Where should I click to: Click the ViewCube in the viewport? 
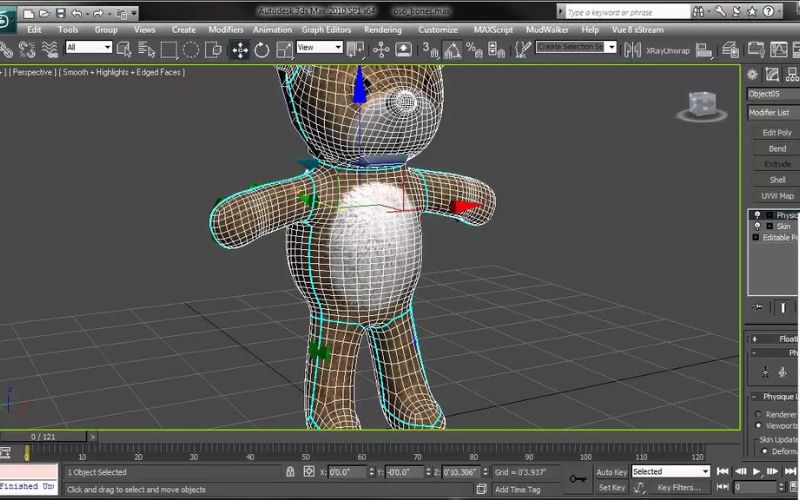click(702, 105)
